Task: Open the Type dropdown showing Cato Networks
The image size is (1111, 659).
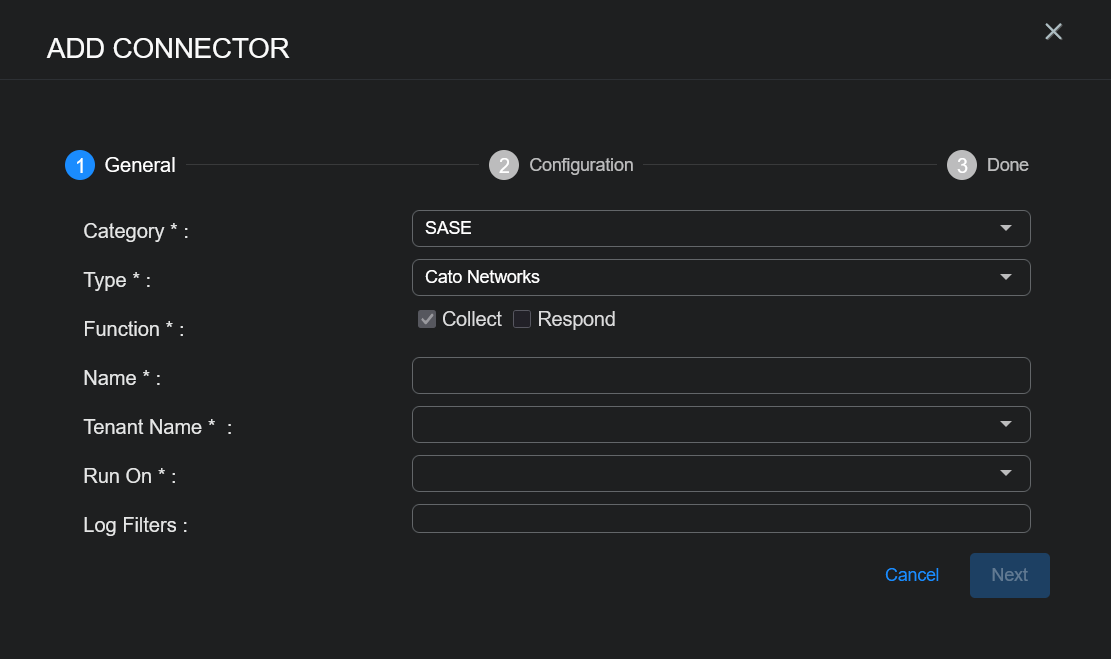Action: tap(700, 278)
